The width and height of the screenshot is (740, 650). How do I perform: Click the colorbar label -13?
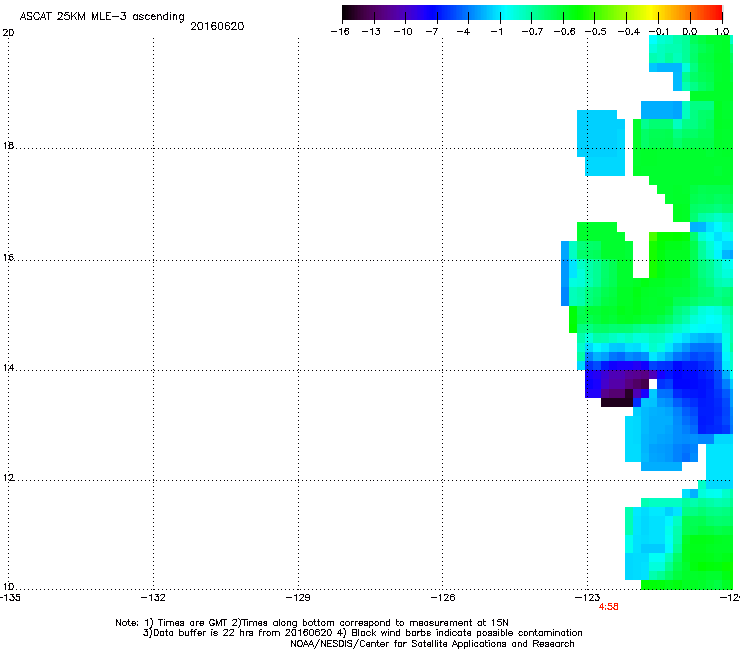click(x=371, y=32)
